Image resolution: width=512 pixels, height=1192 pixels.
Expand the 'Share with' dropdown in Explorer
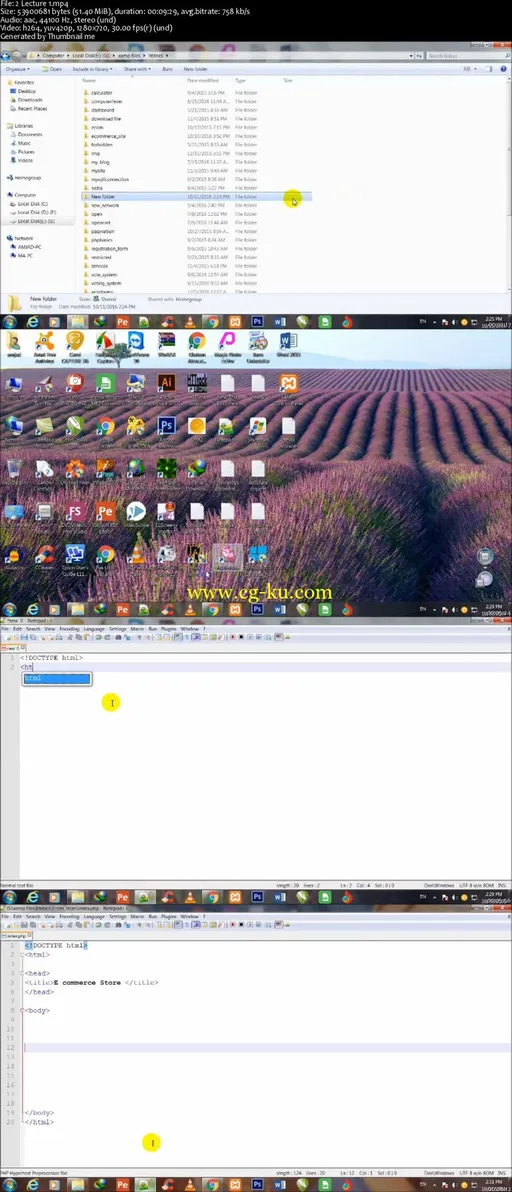pos(137,68)
